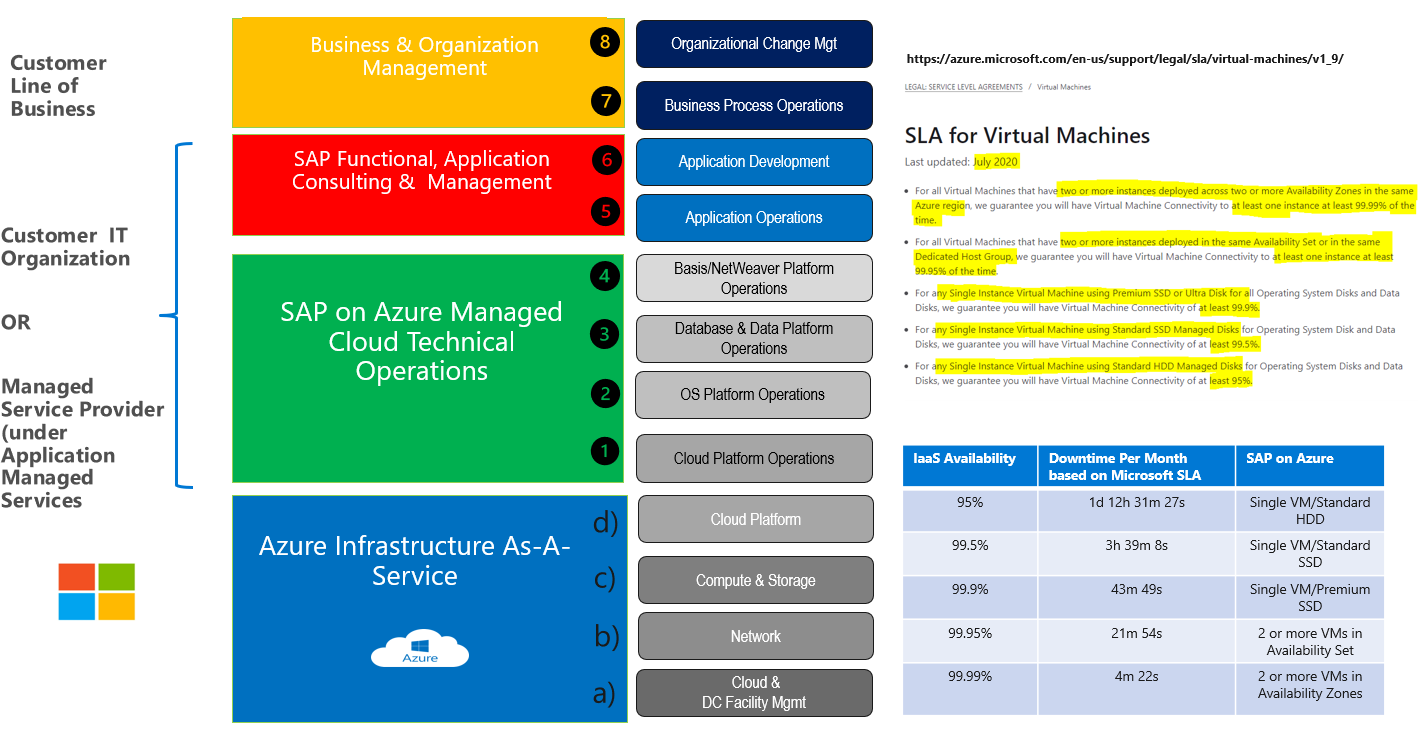The width and height of the screenshot is (1422, 739).
Task: Select the 99.99% availability table cell
Action: point(969,677)
